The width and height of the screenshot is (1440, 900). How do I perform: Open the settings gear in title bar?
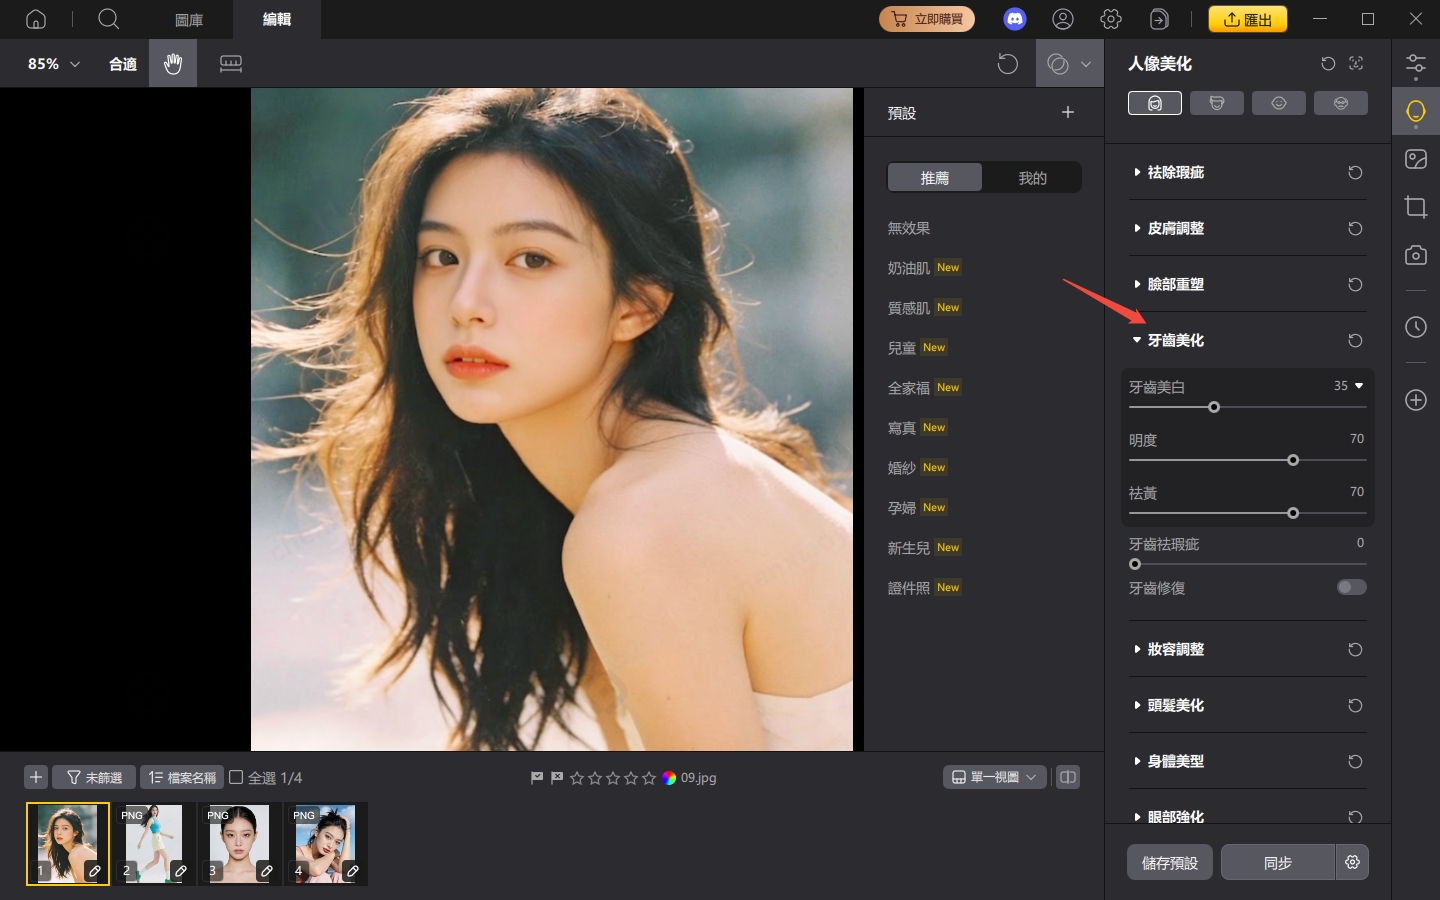[x=1111, y=19]
